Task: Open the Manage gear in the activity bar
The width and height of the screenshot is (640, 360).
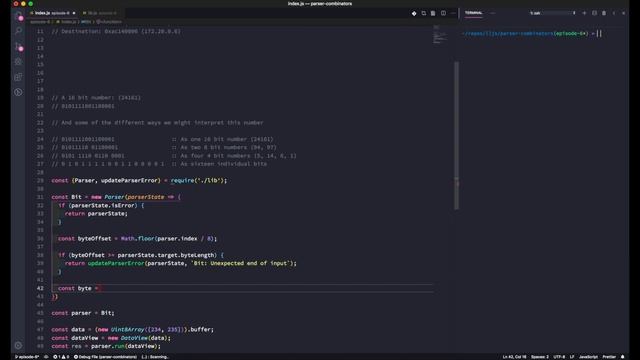Action: click(18, 345)
